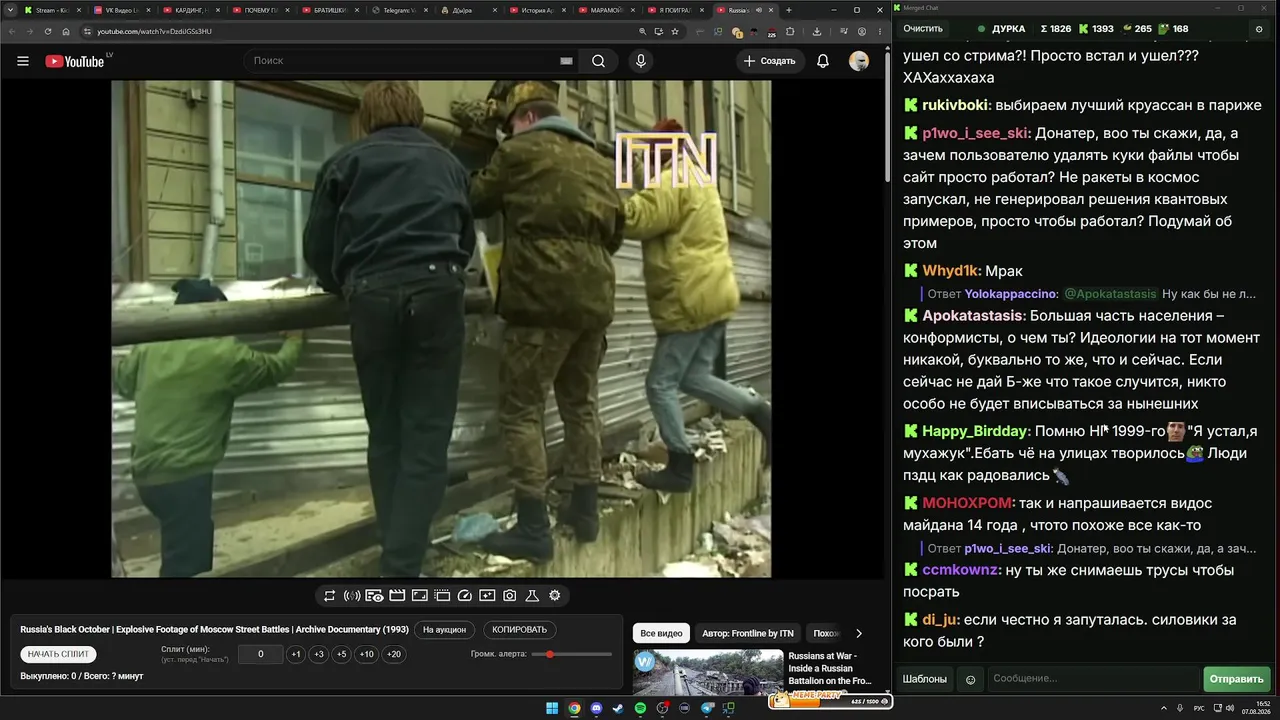This screenshot has height=720, width=1280.
Task: Open Spotify from the taskbar
Action: 641,708
